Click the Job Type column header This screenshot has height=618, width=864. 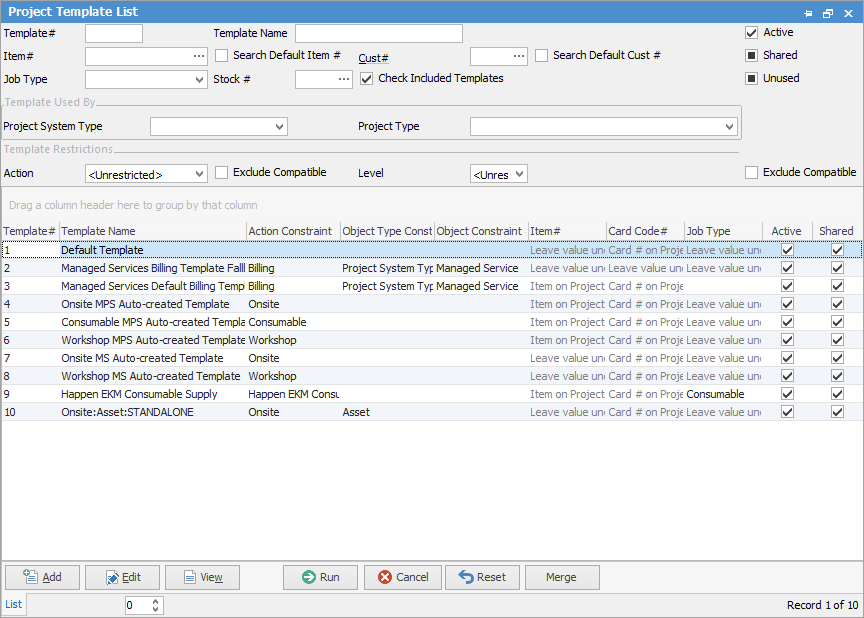723,231
